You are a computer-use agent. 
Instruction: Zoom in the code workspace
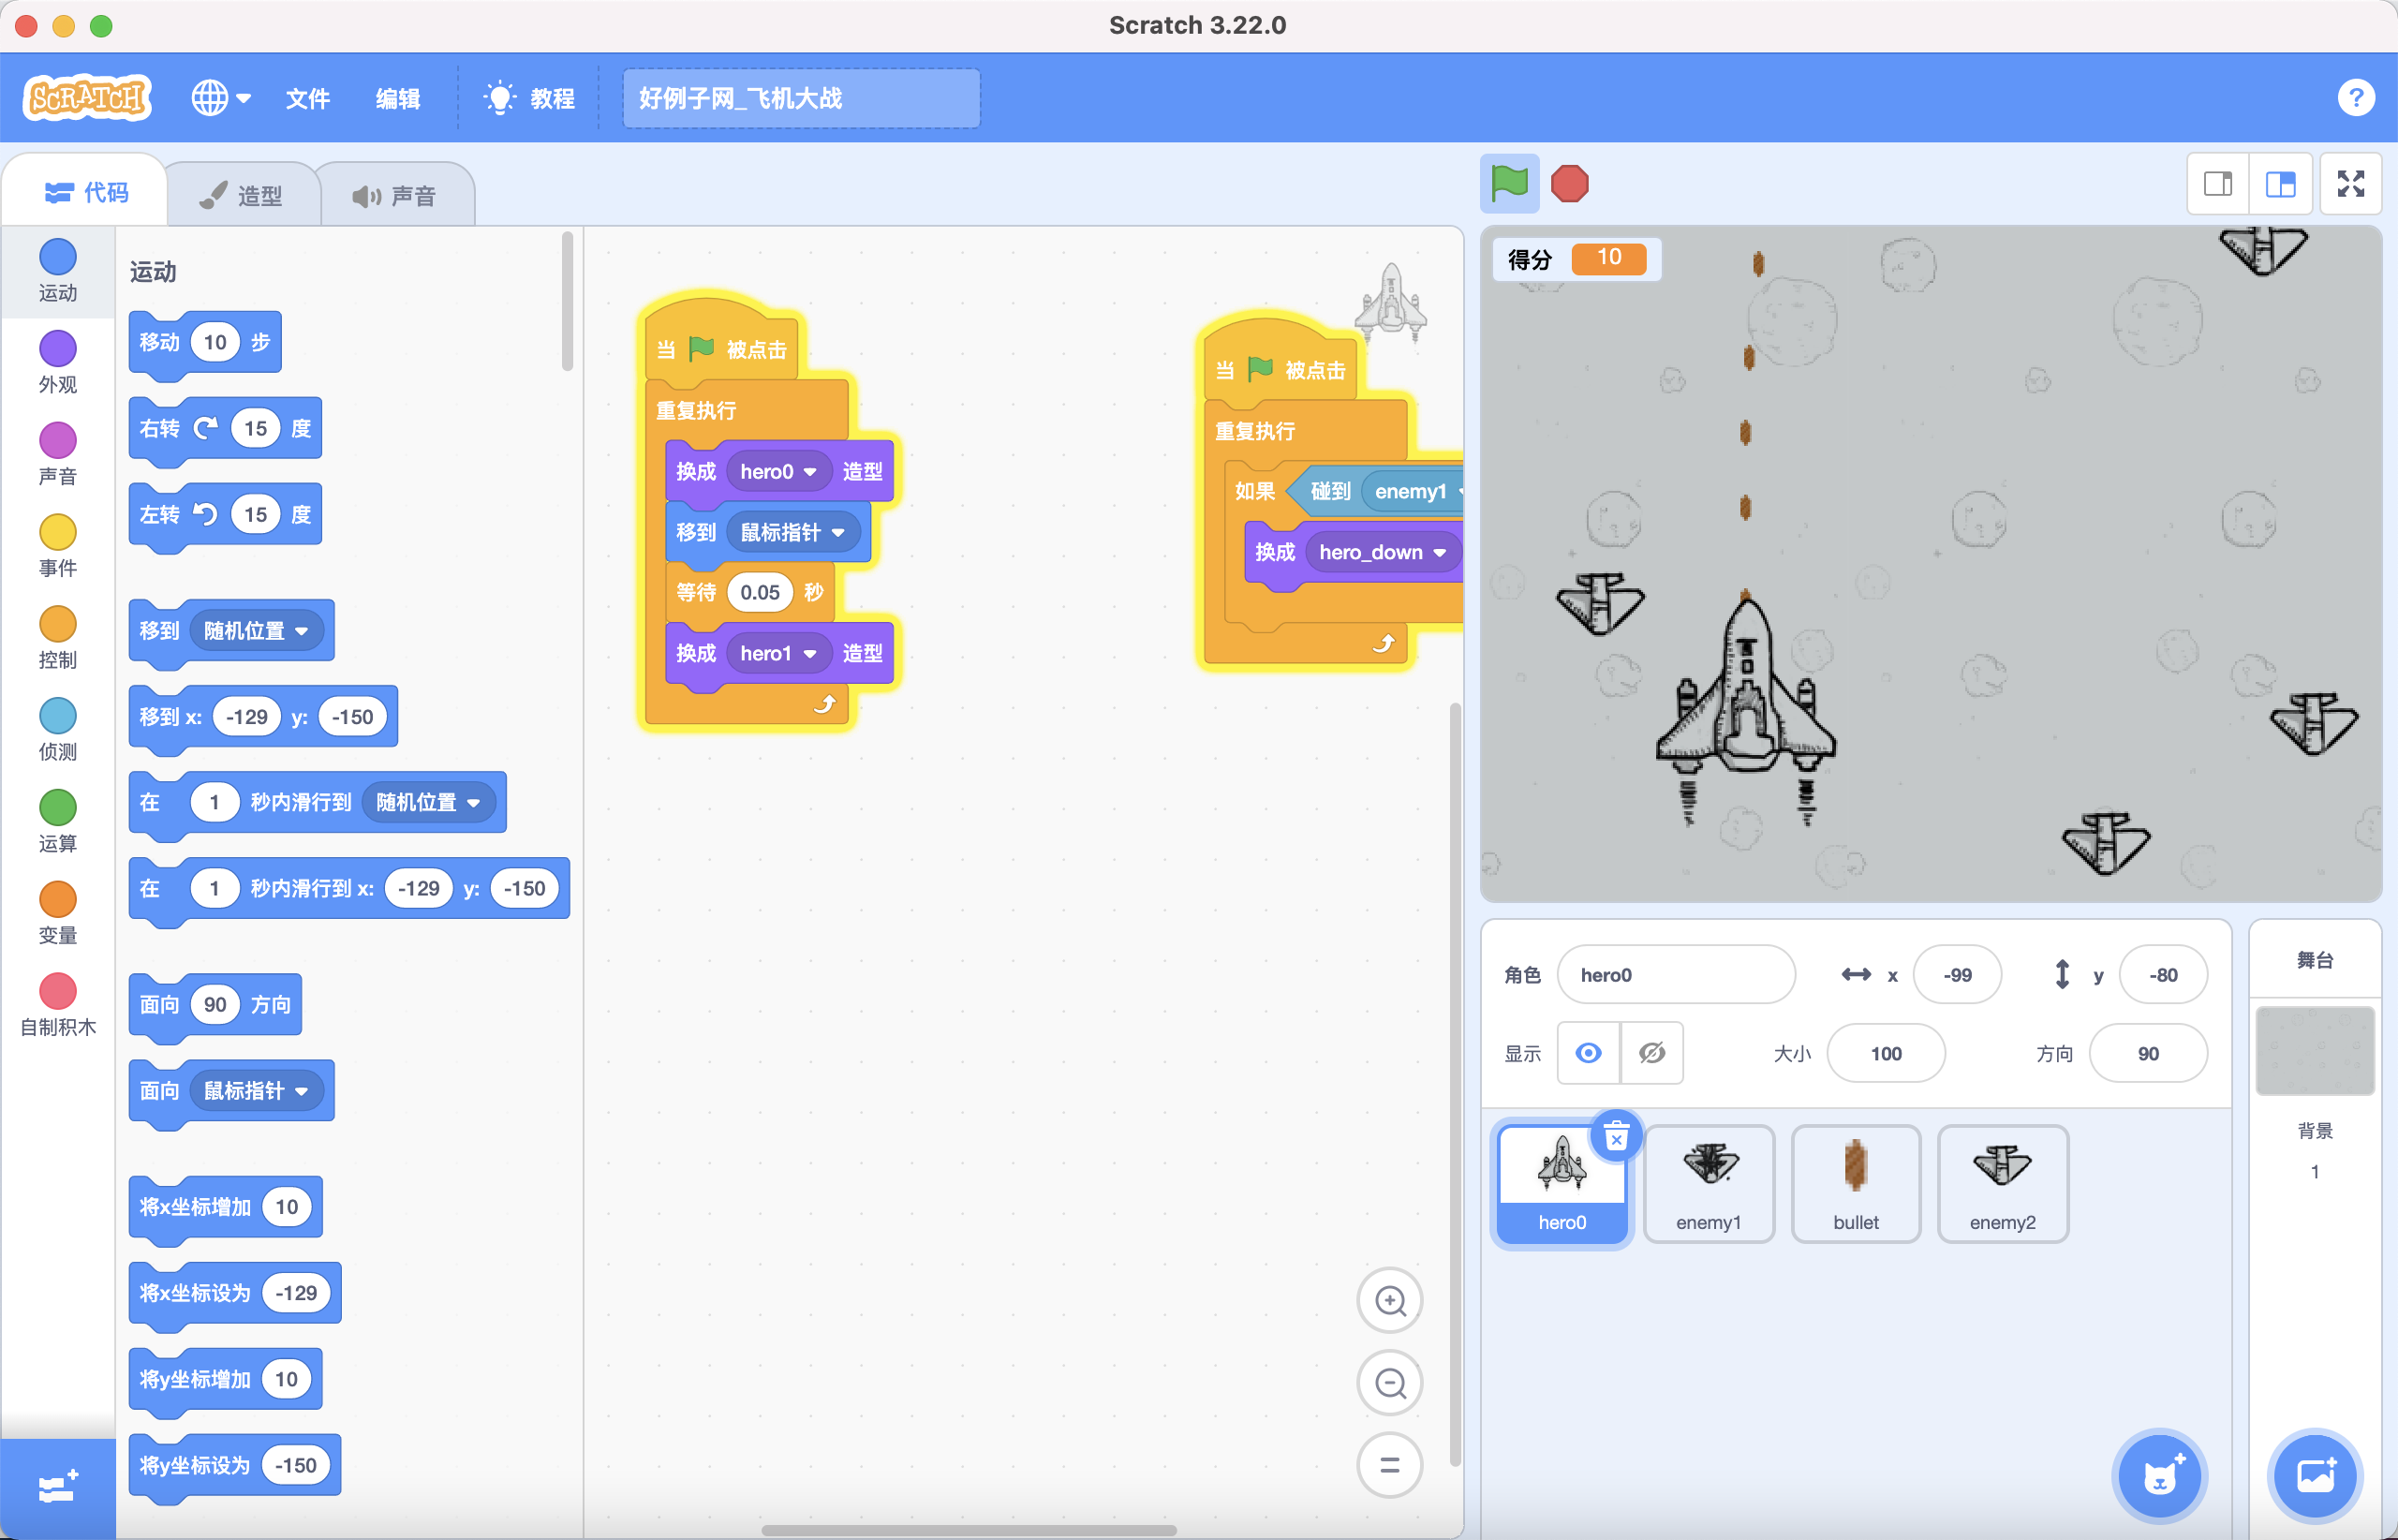[x=1390, y=1300]
